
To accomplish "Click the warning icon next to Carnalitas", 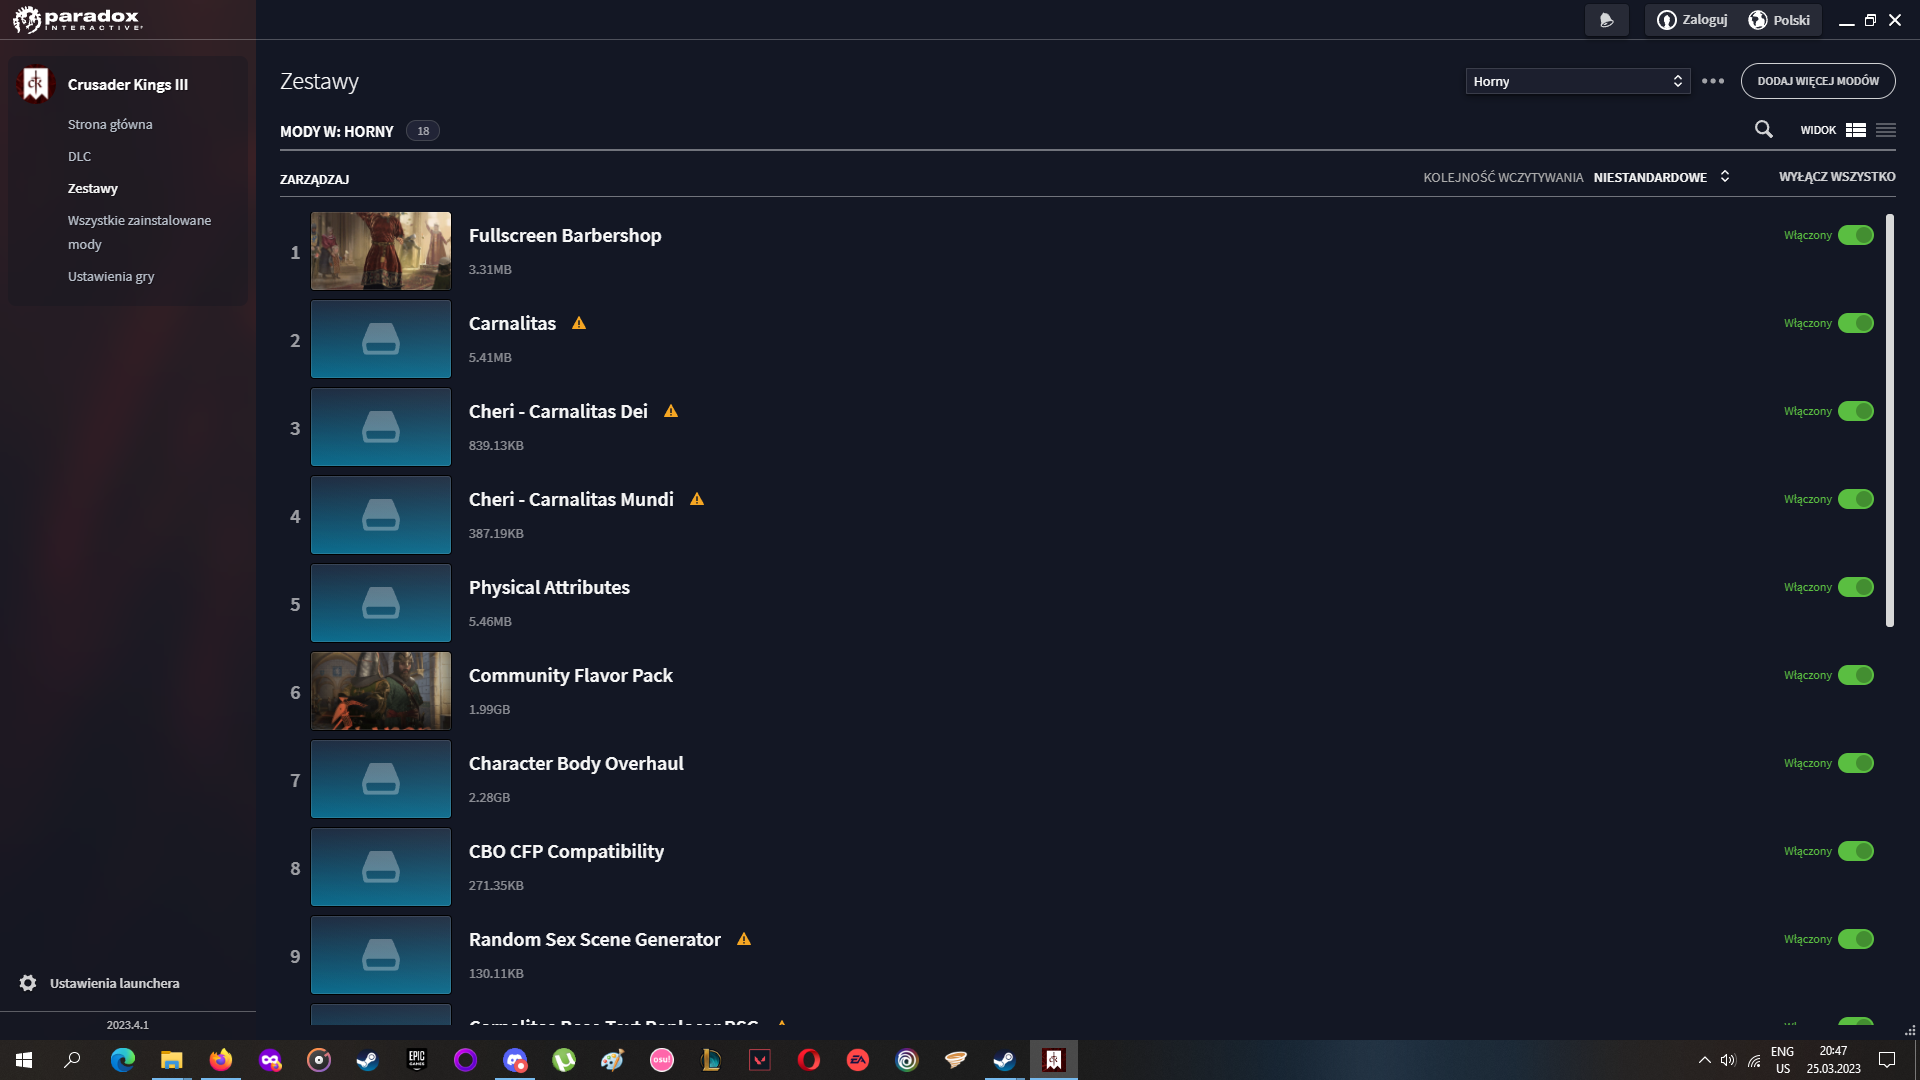I will pos(579,323).
